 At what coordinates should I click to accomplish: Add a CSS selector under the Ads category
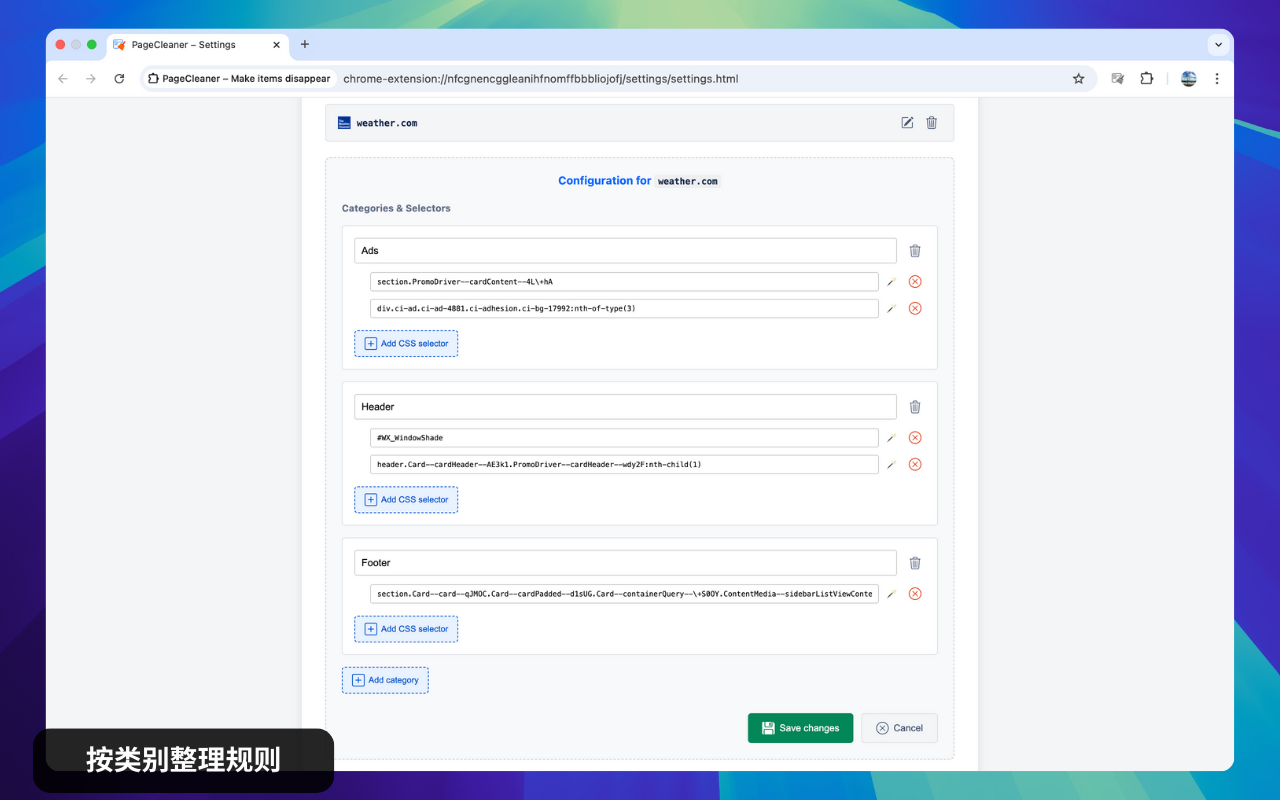[406, 343]
